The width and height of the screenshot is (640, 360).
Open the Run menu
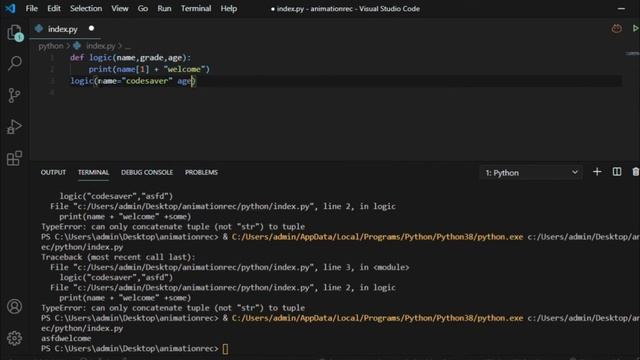pyautogui.click(x=164, y=9)
